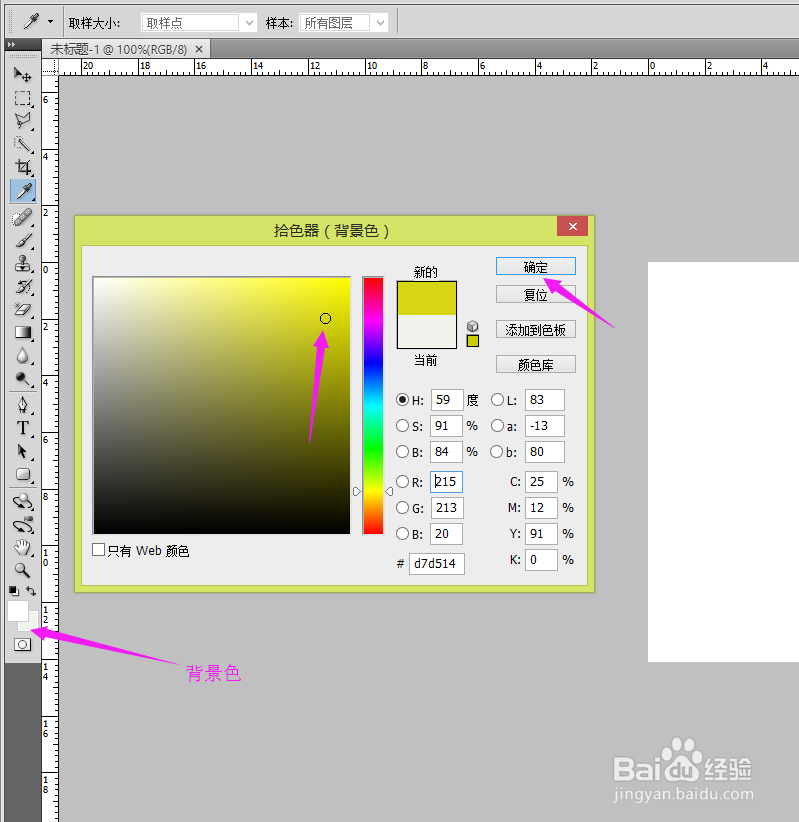Expand the collapsed toolbox panel arrows
Viewport: 799px width, 822px height.
(12, 45)
